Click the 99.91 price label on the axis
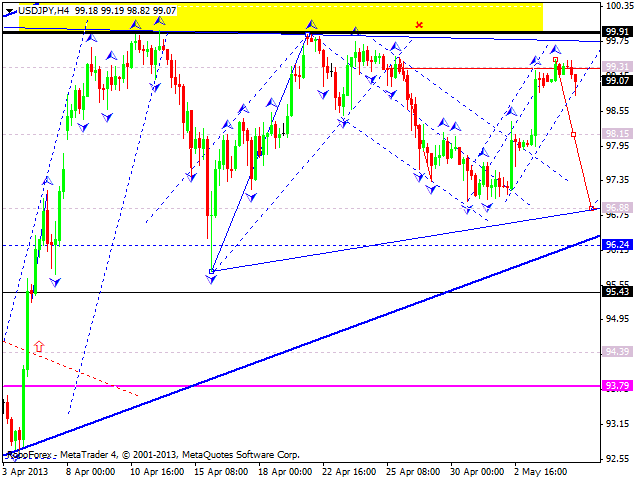Viewport: 640px width, 480px height. pyautogui.click(x=620, y=31)
